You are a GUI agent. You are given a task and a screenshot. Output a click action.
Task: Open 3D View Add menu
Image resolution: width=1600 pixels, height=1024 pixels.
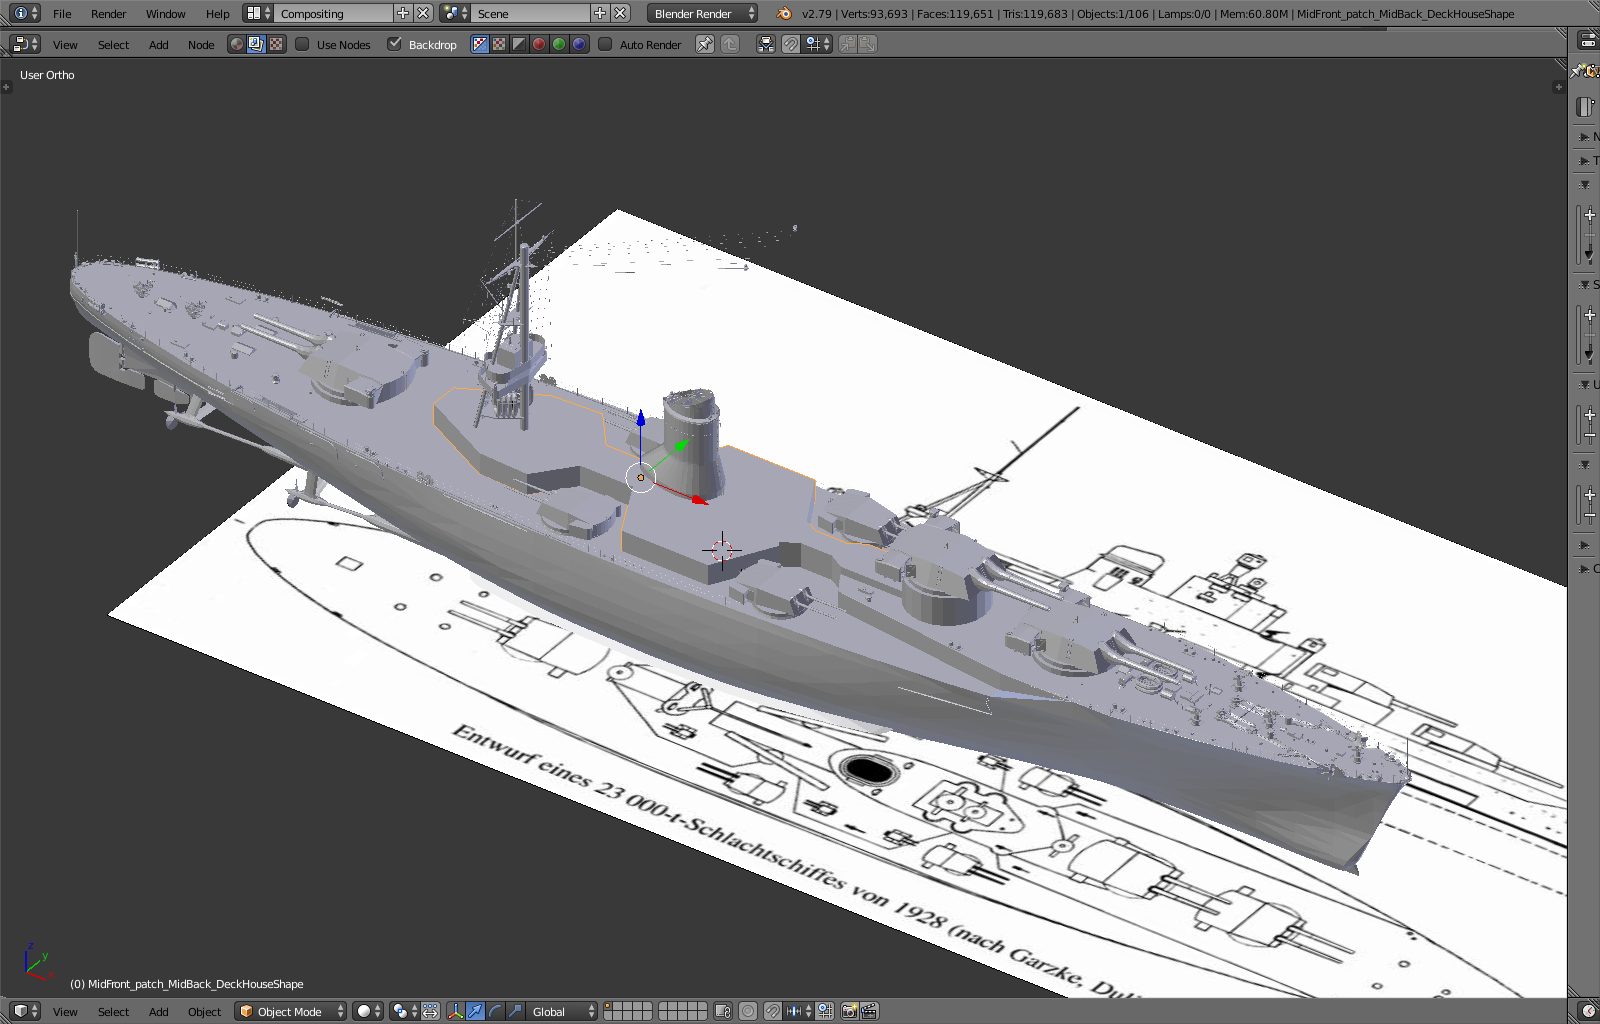pos(158,1012)
